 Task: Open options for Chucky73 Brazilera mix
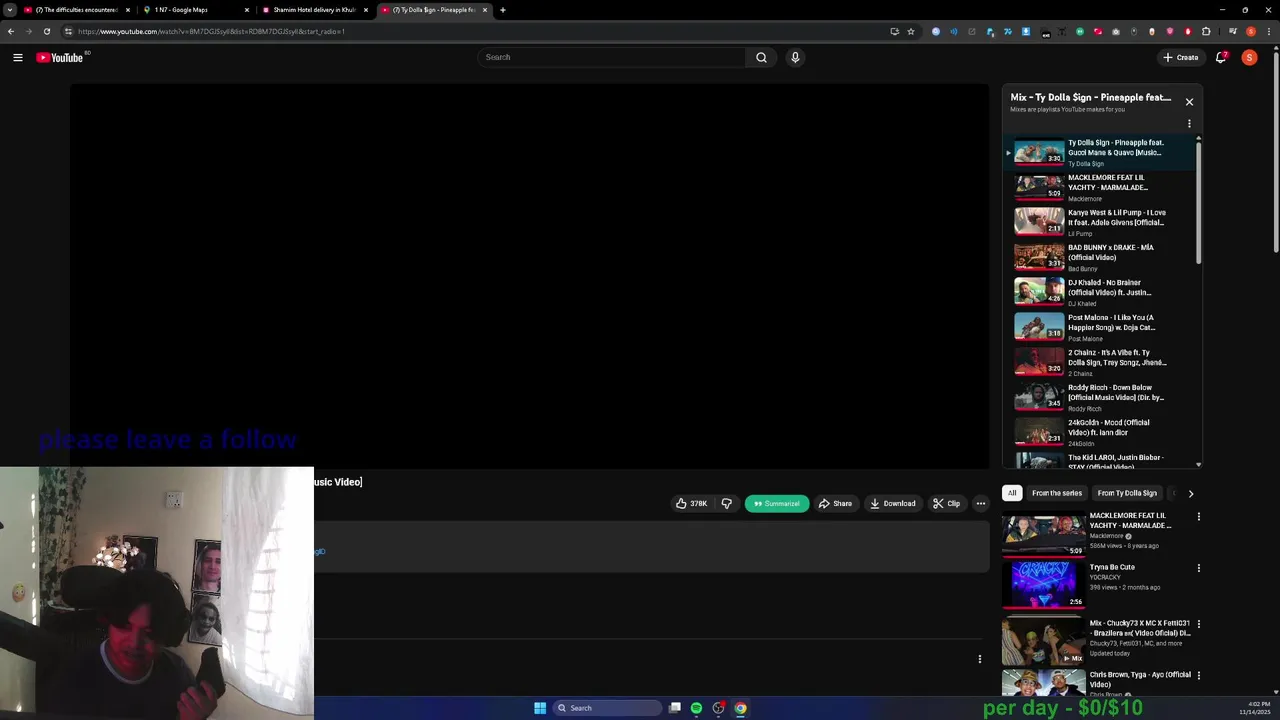[x=1198, y=624]
